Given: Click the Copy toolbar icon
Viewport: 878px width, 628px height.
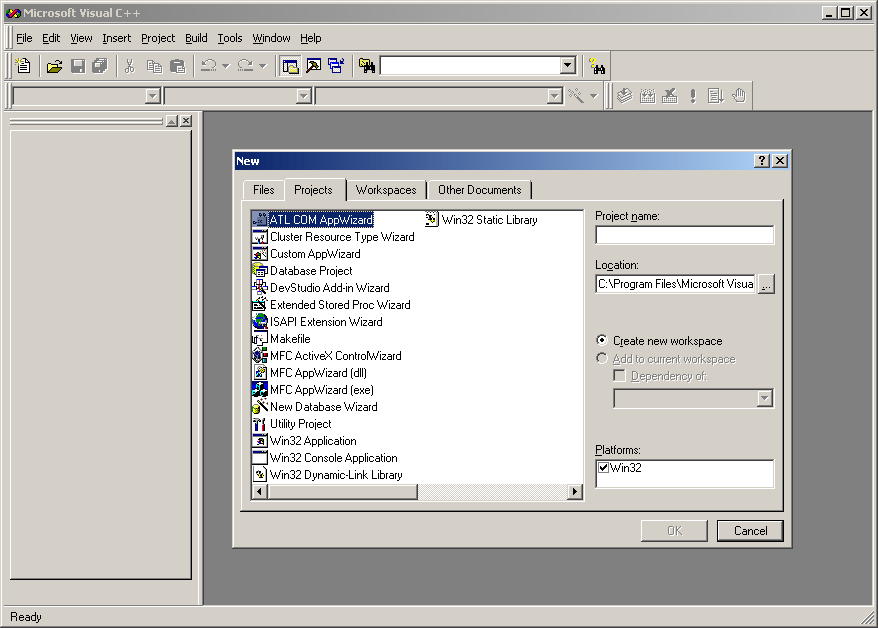Looking at the screenshot, I should [154, 67].
